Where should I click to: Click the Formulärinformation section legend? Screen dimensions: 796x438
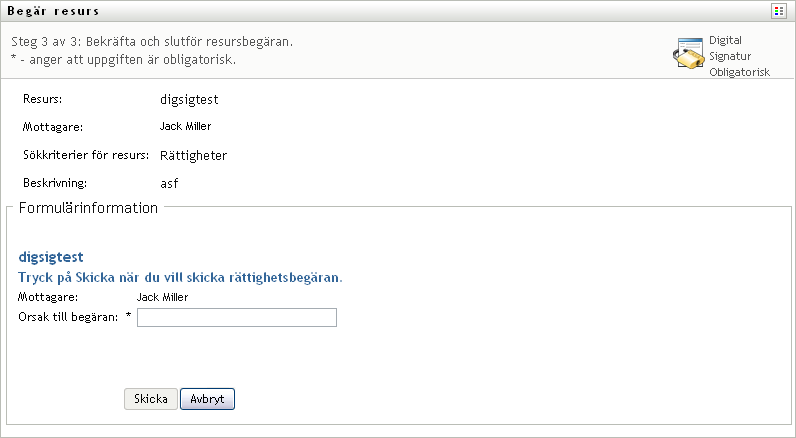pos(88,208)
